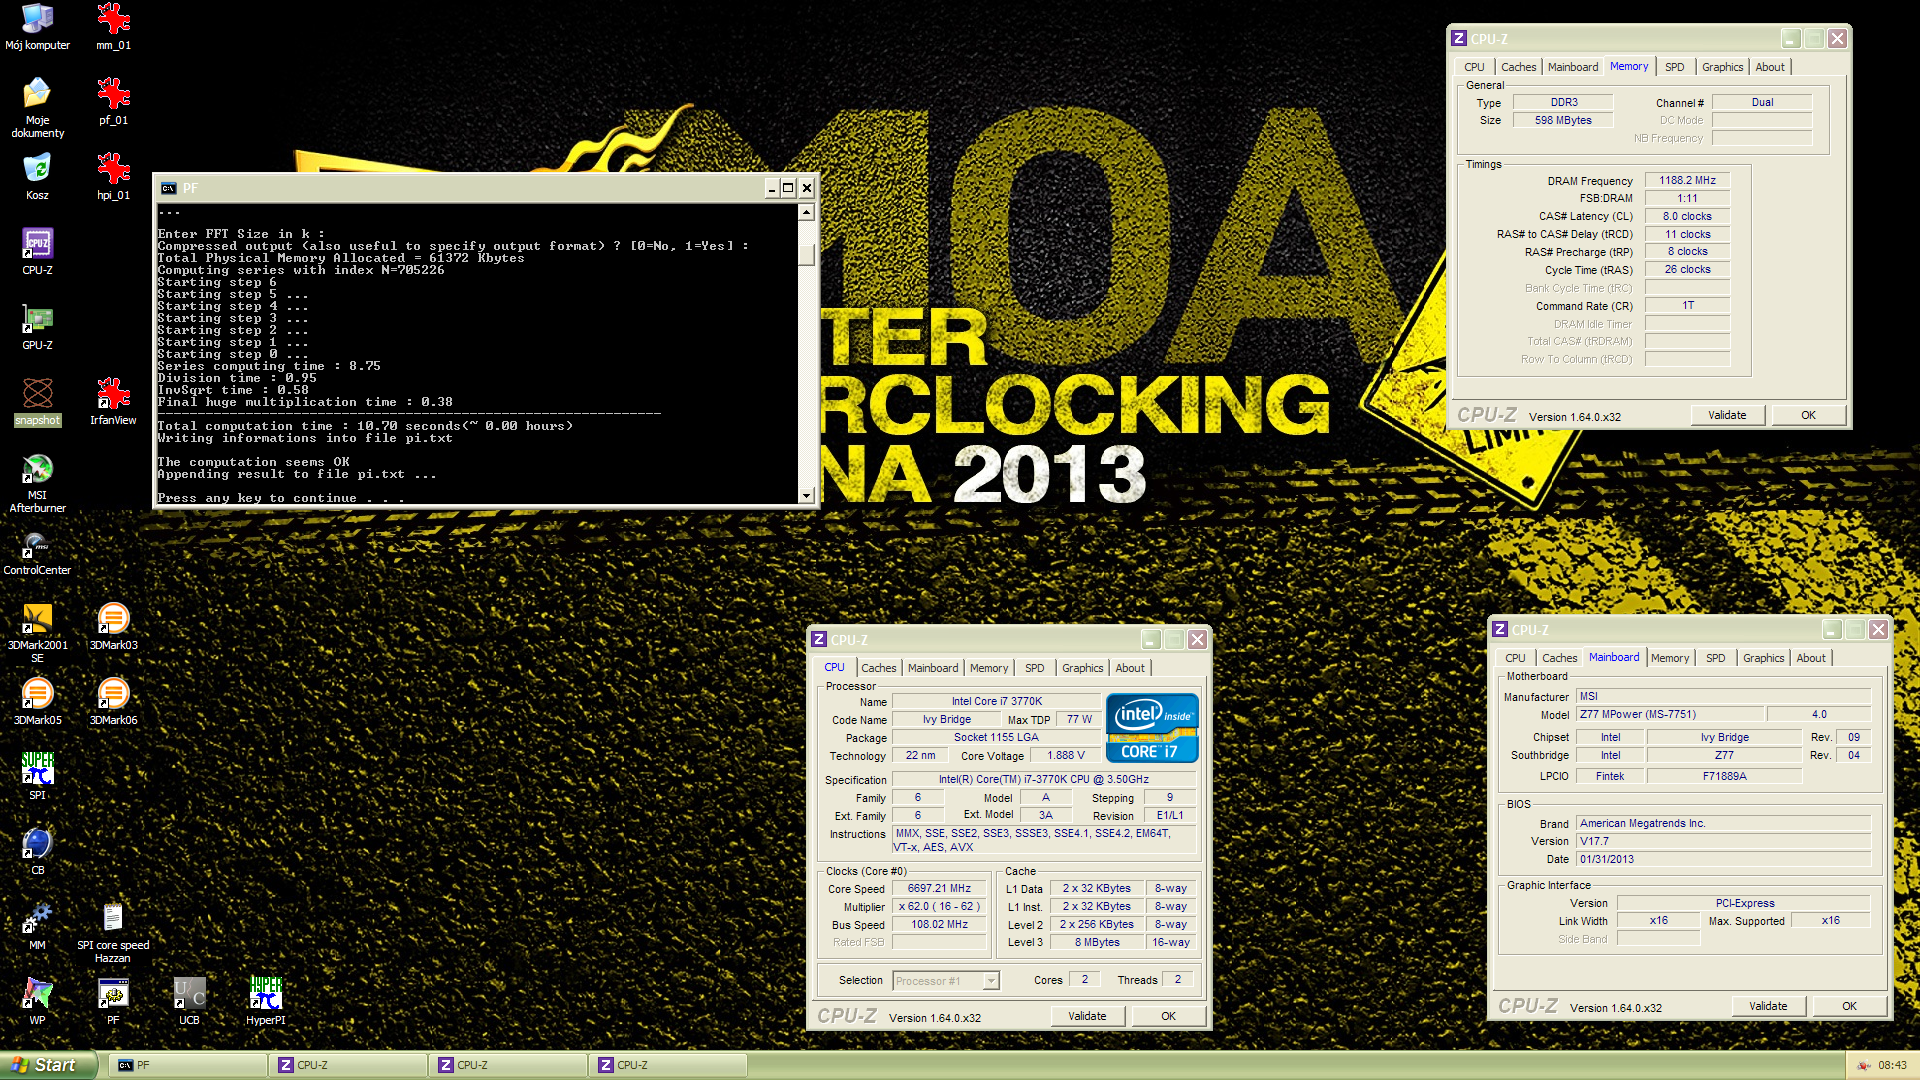Click the PF console title bar icon
The image size is (1920, 1080).
coord(168,188)
